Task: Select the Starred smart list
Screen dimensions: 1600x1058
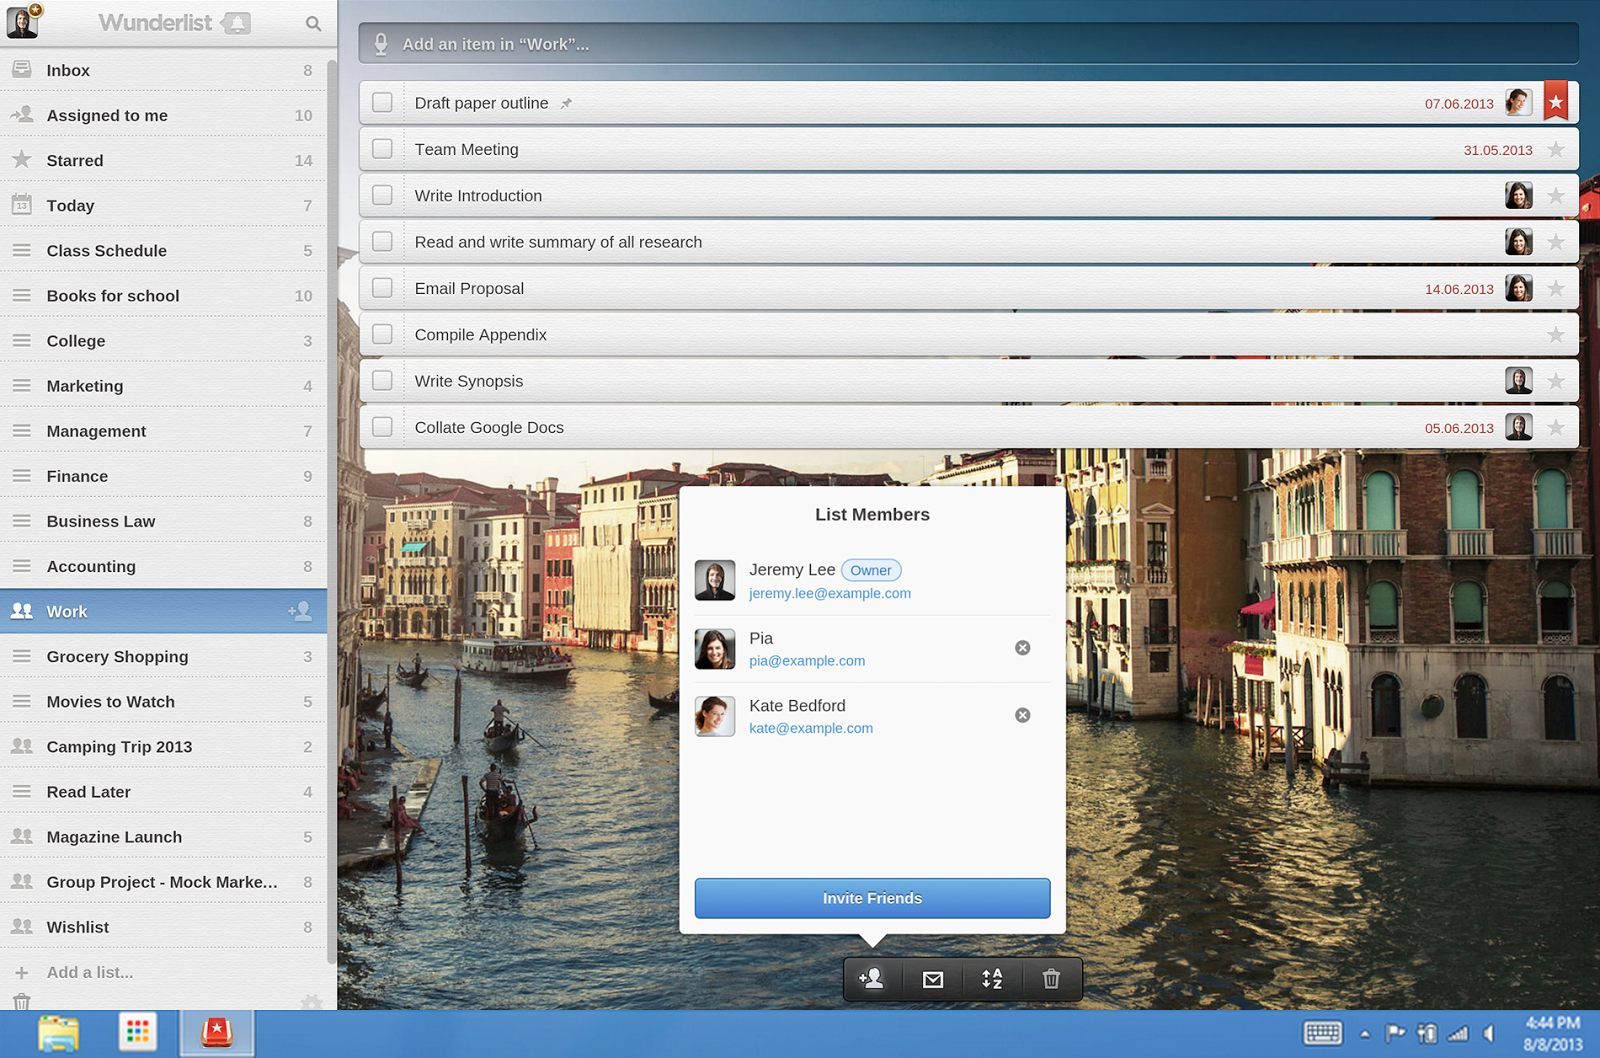Action: click(x=75, y=160)
